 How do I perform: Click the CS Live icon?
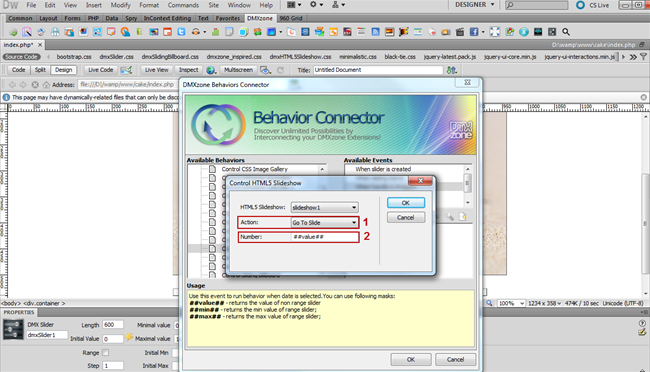(x=581, y=5)
